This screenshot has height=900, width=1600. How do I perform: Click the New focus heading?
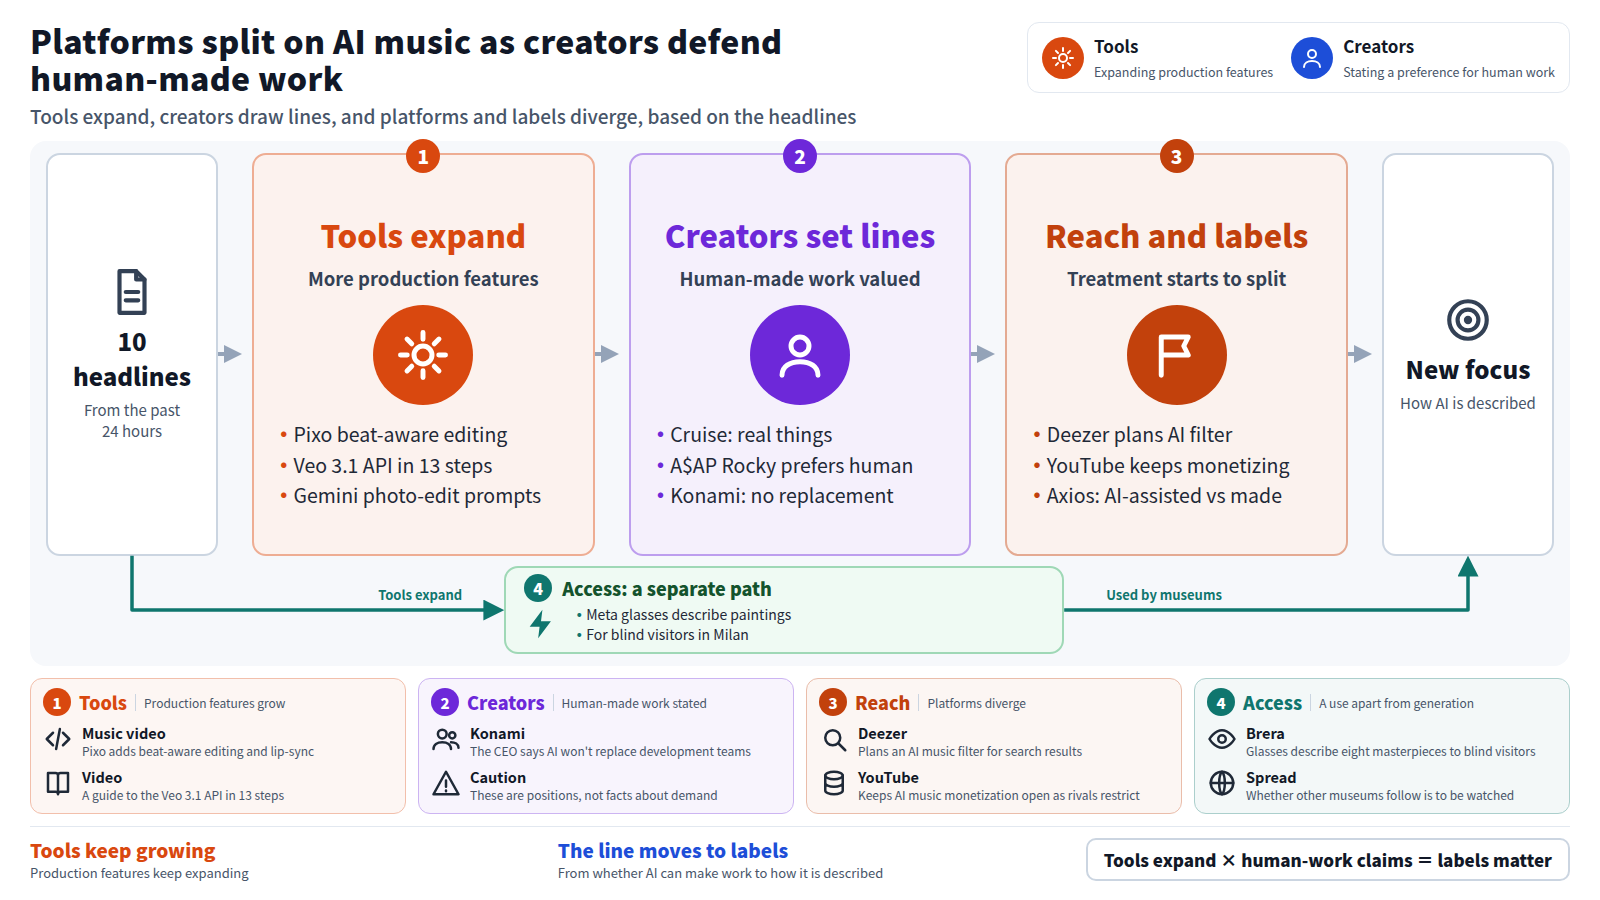click(1468, 370)
